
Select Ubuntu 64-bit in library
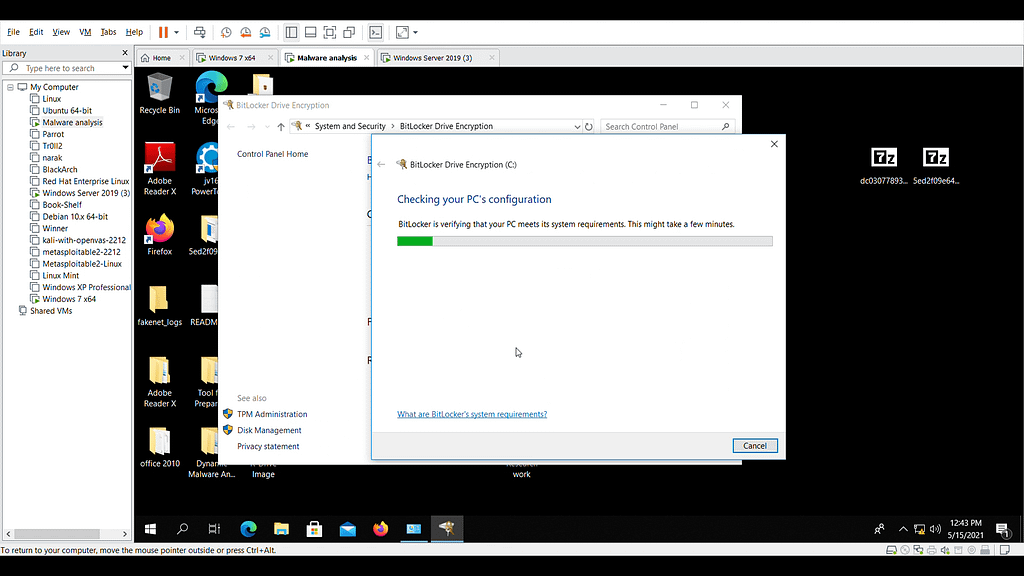point(67,110)
